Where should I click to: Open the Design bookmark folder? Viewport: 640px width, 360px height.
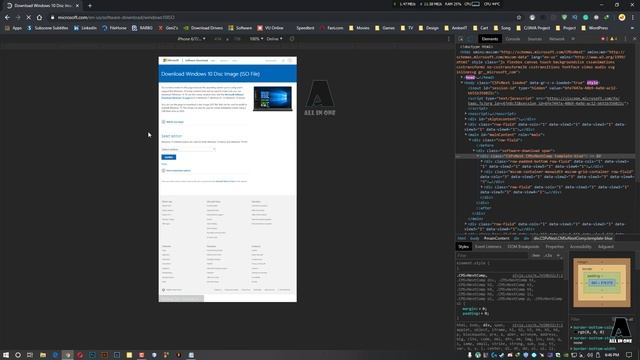429,28
